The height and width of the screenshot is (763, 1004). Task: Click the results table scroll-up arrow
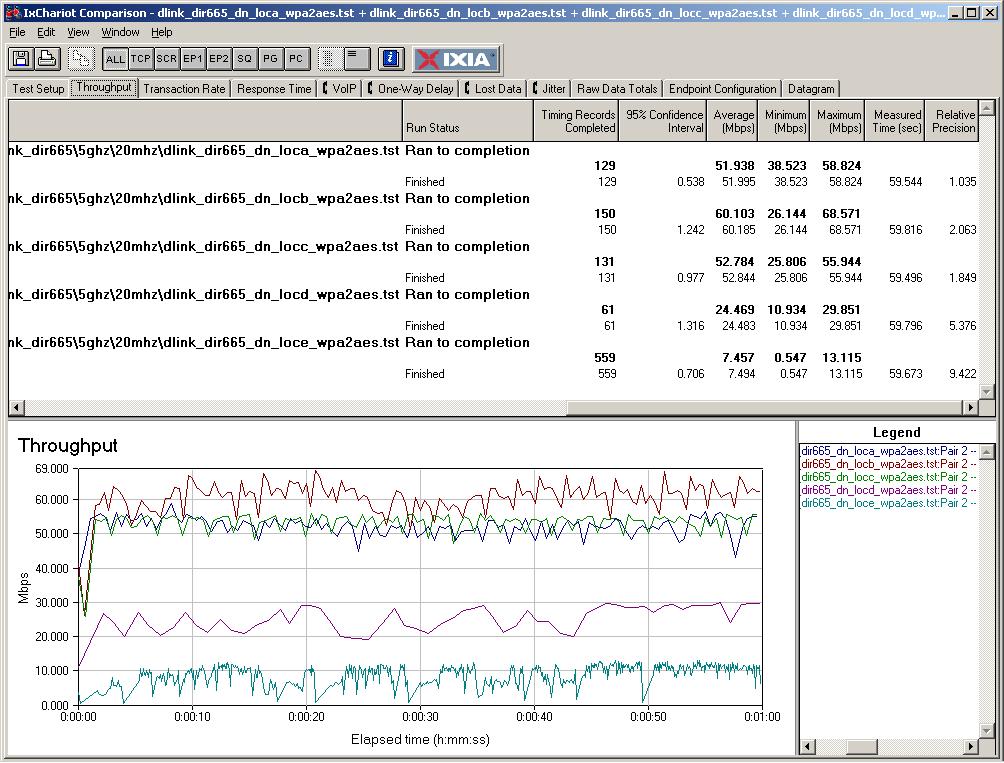click(x=987, y=108)
